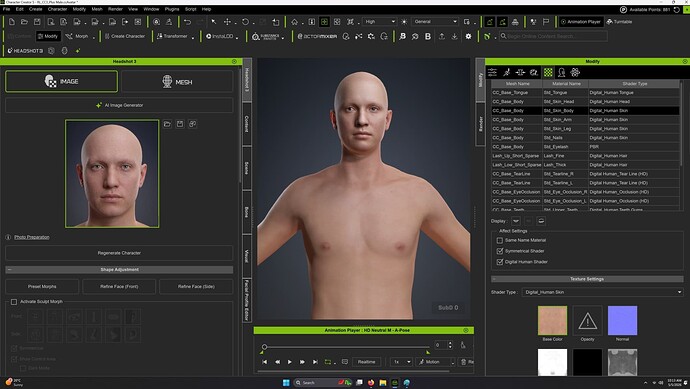The height and width of the screenshot is (389, 690).
Task: Create a new project with New icon
Action: (x=12, y=22)
